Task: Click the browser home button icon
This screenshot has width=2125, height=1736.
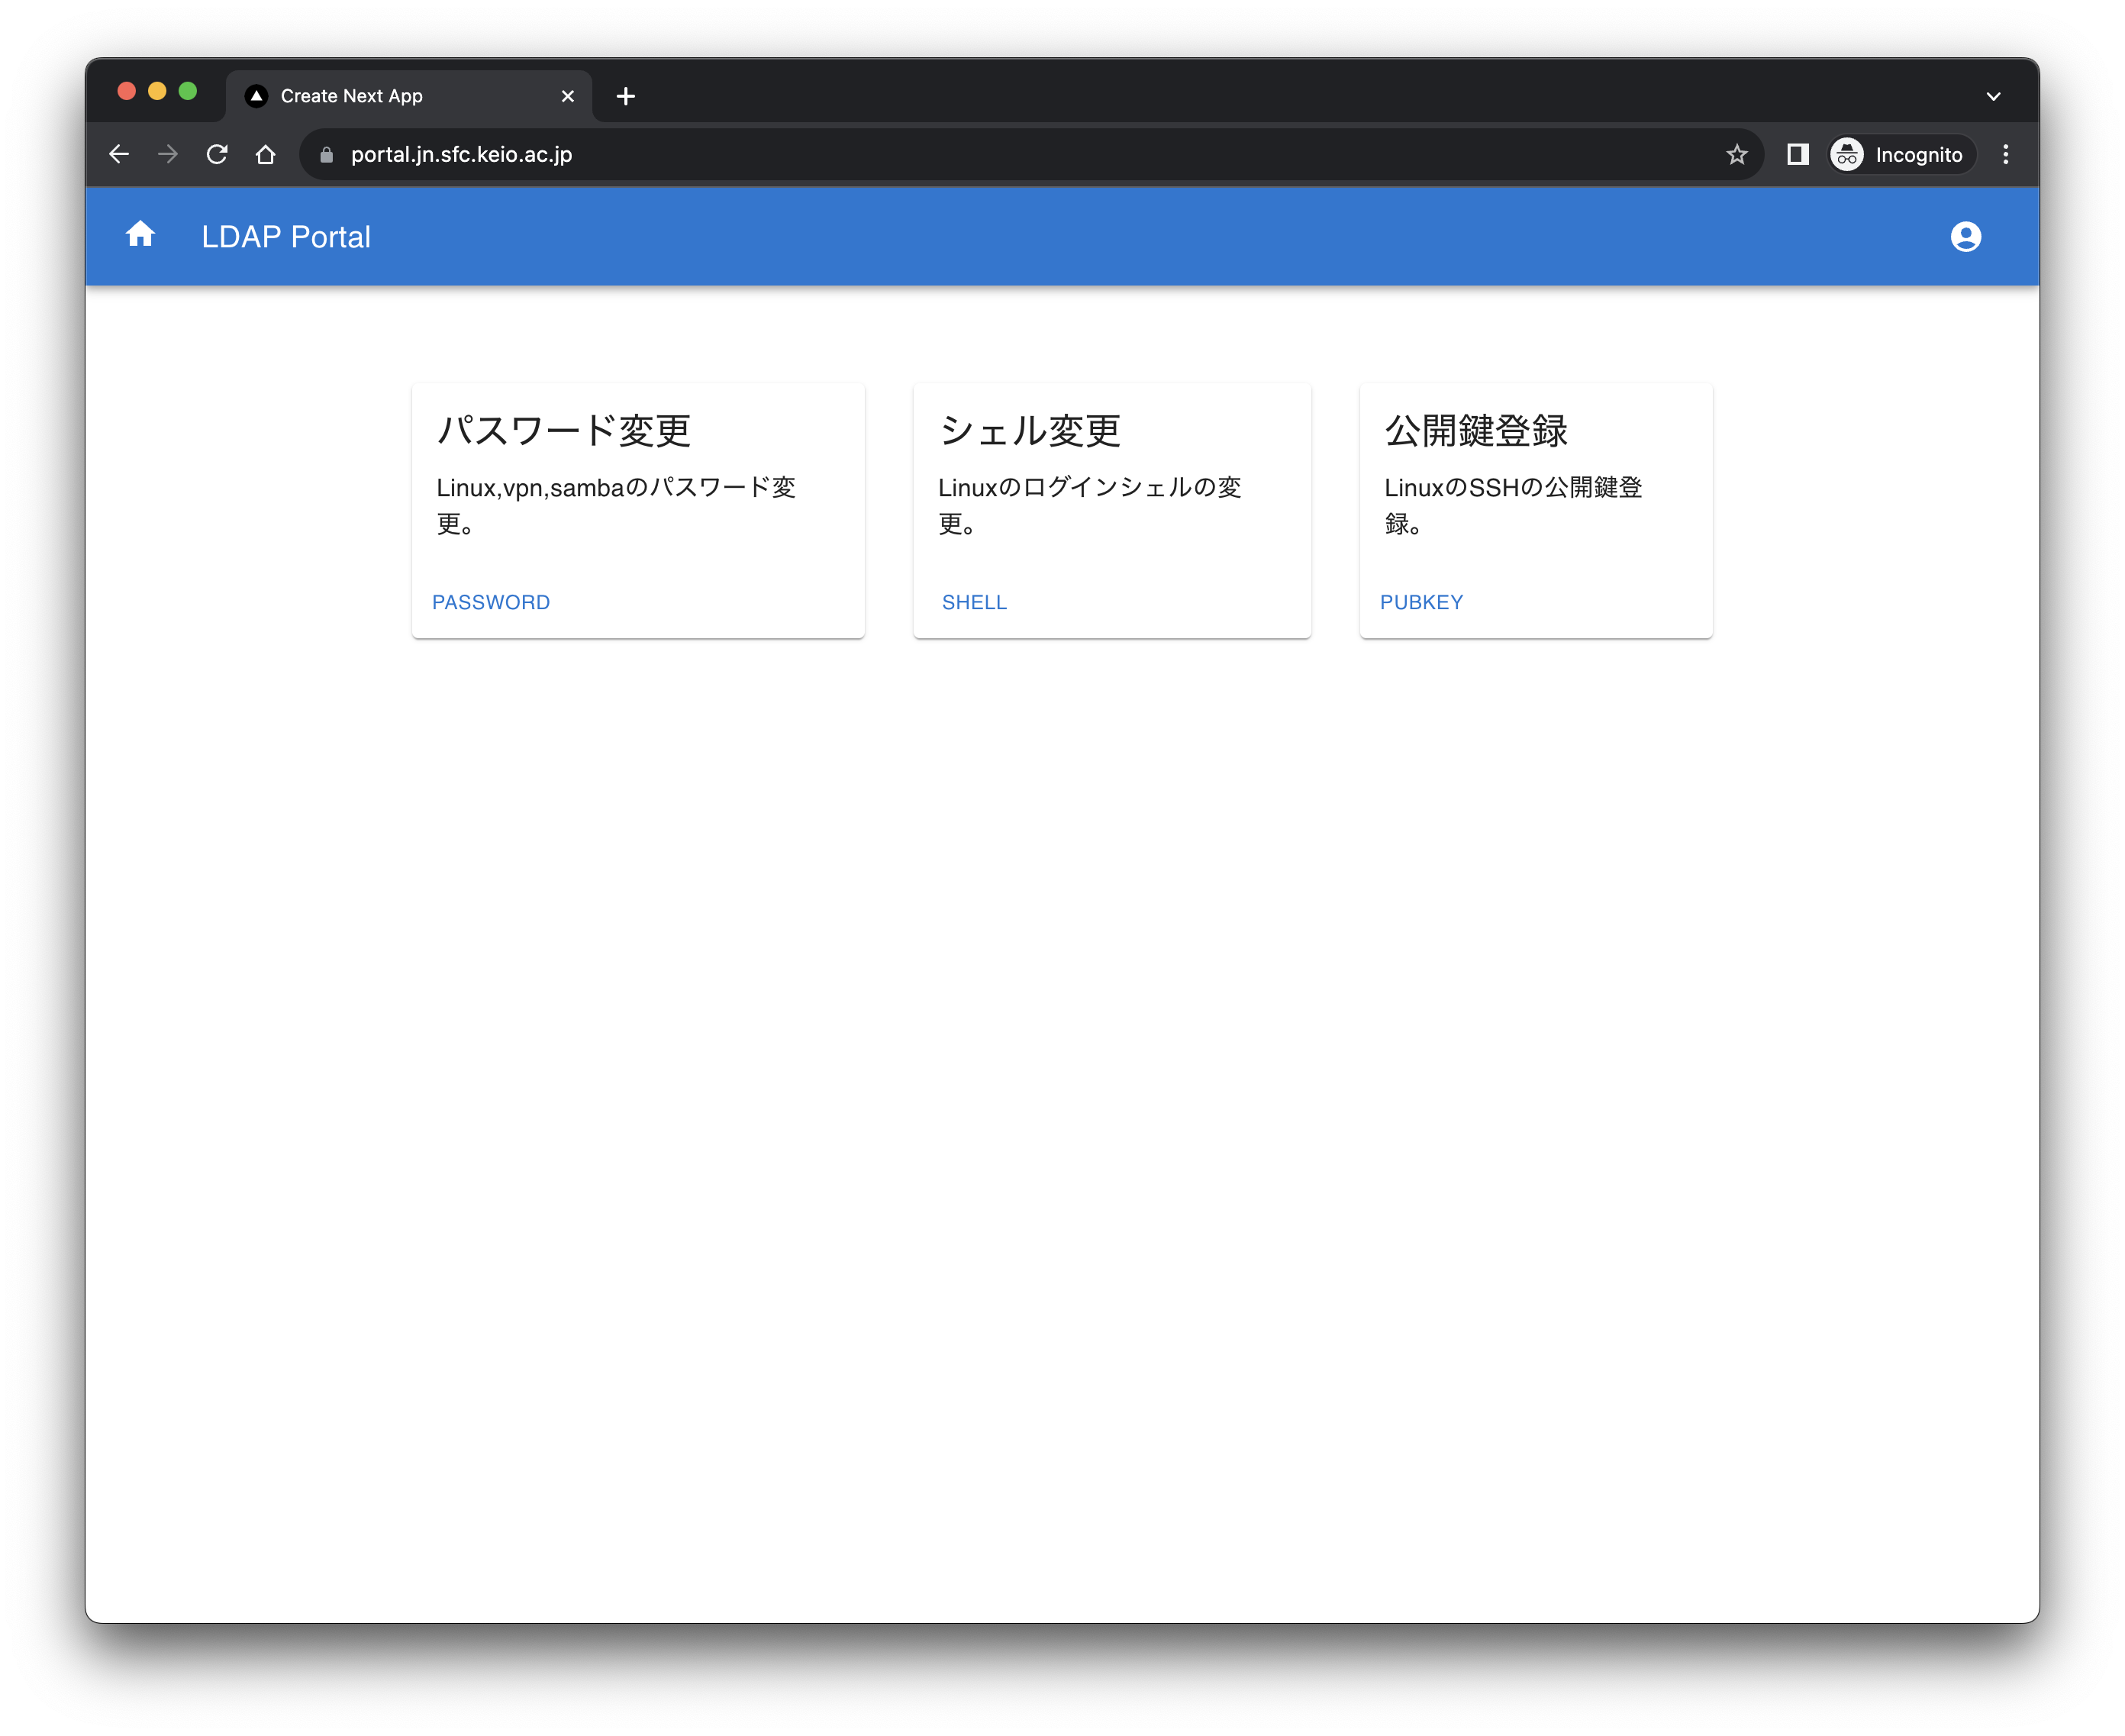Action: point(265,154)
